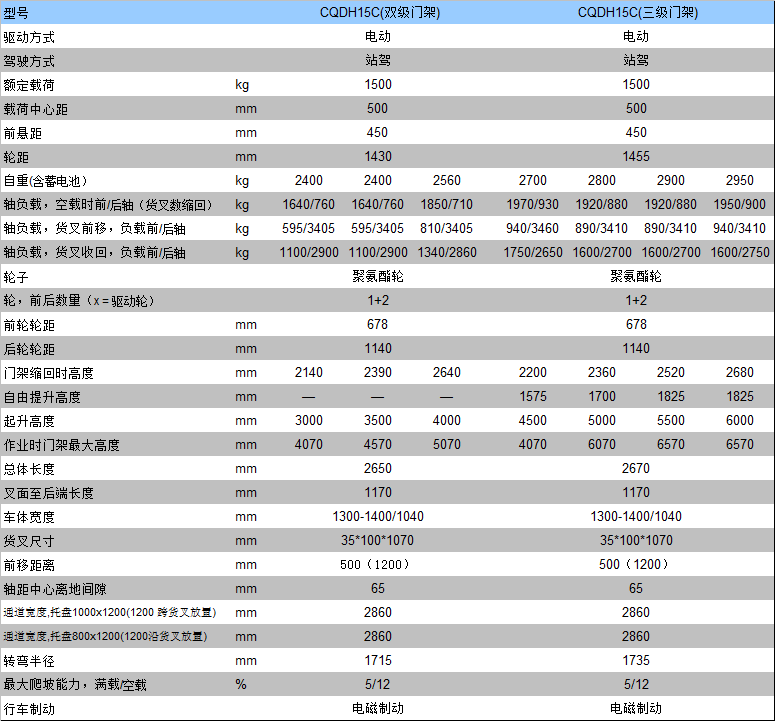Select the 型号 header cell
Image resolution: width=775 pixels, height=721 pixels.
(17, 13)
